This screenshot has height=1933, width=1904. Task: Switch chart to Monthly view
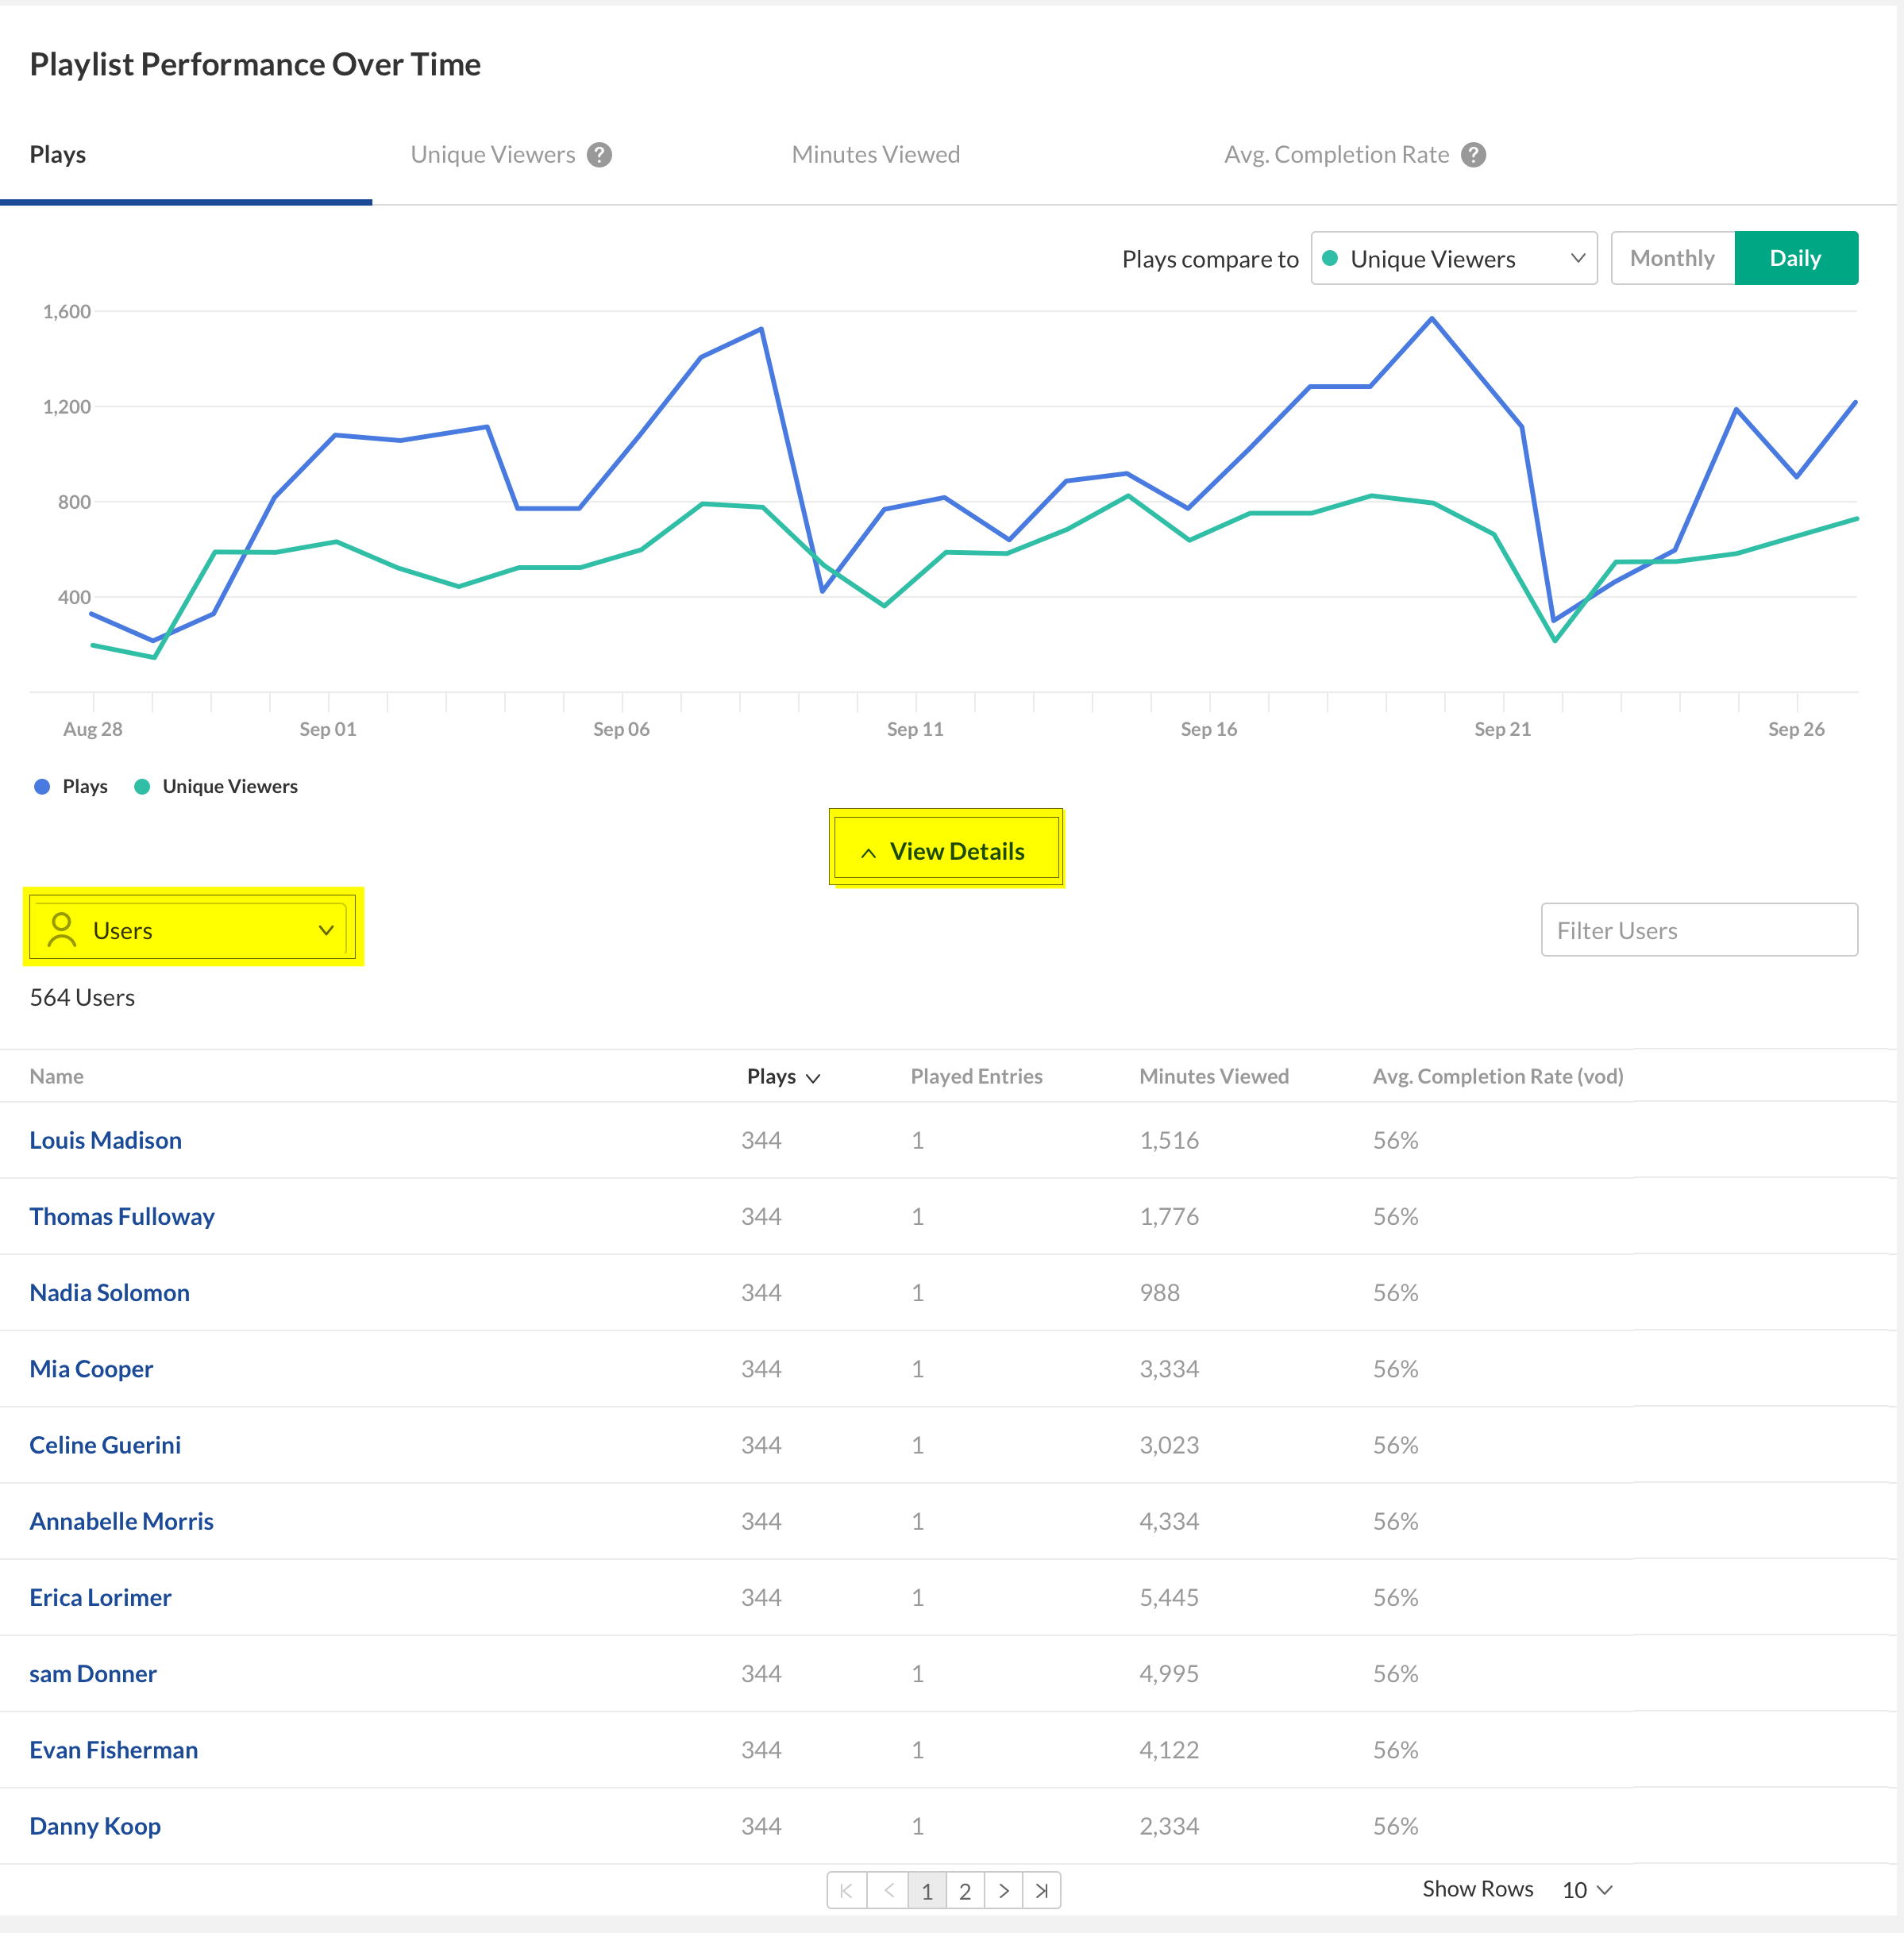pos(1672,258)
